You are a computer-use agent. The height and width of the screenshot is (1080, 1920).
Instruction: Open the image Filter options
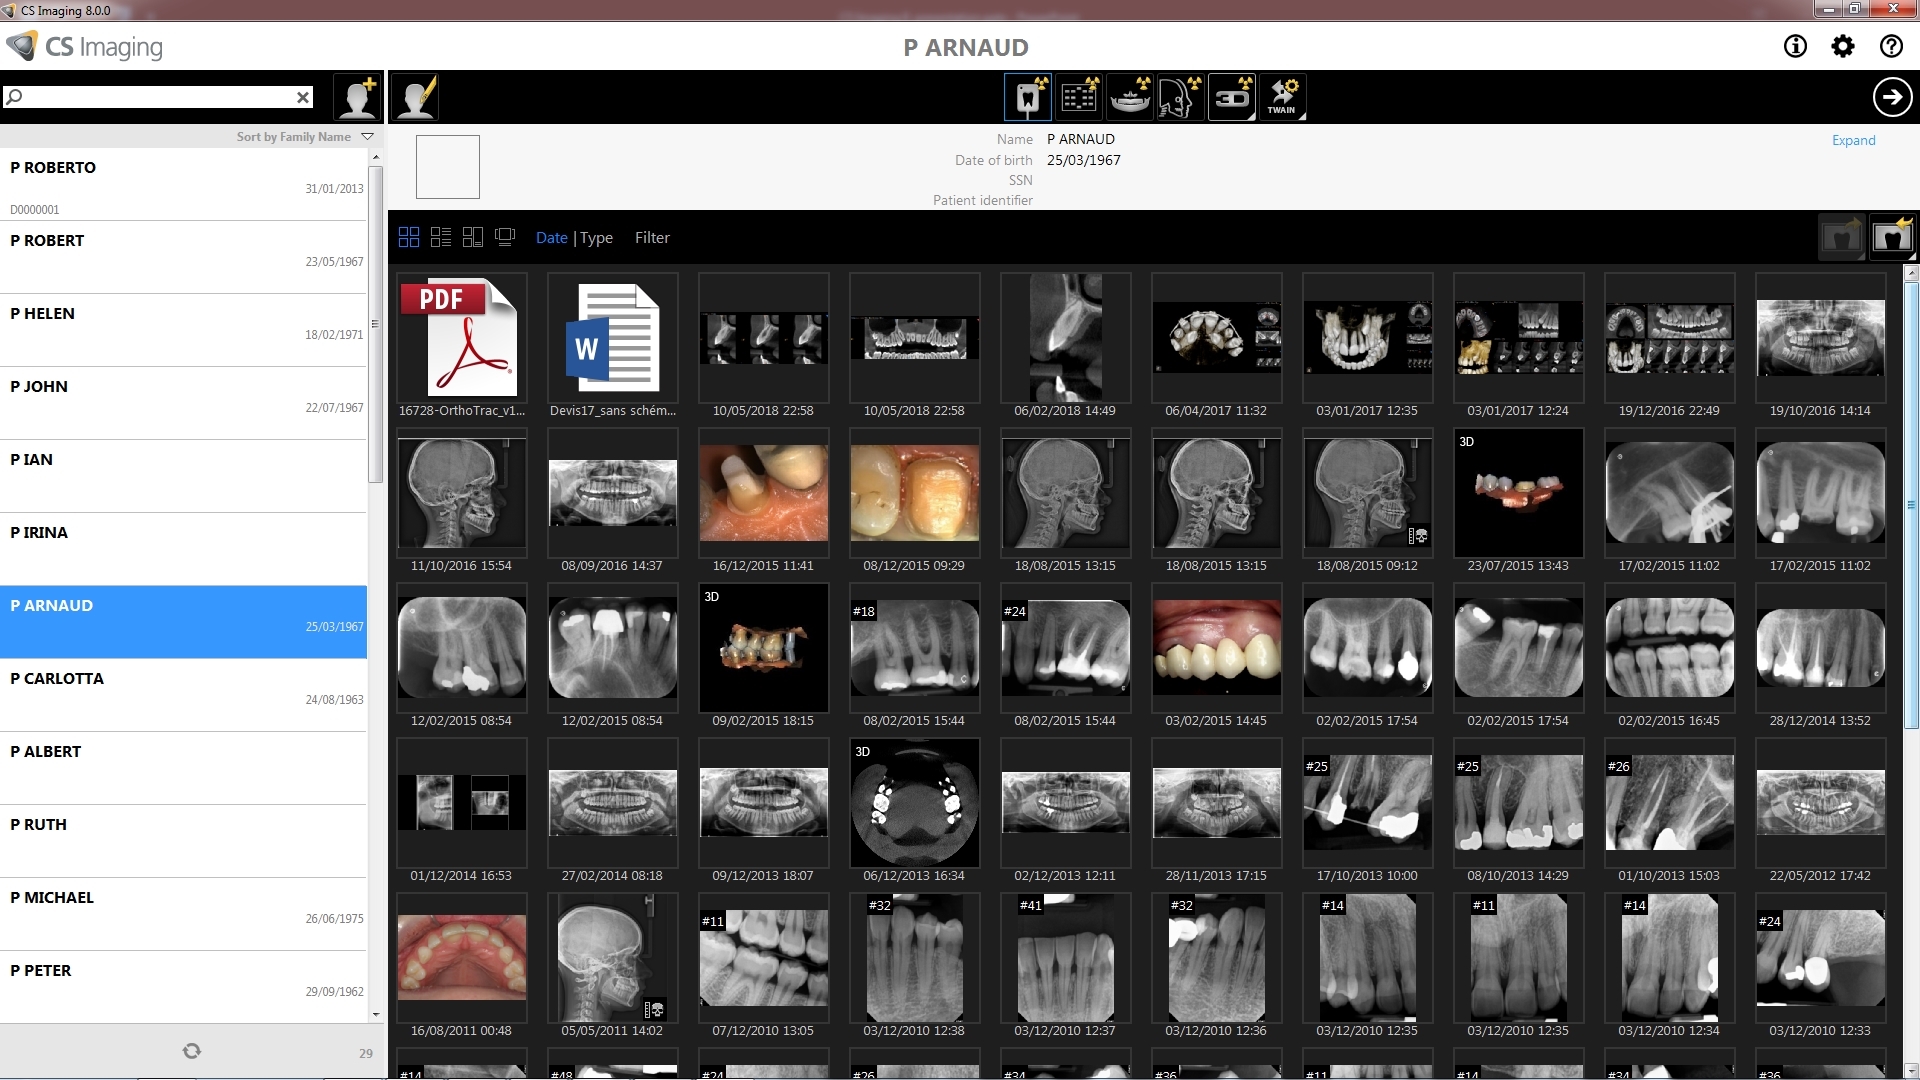pyautogui.click(x=652, y=238)
